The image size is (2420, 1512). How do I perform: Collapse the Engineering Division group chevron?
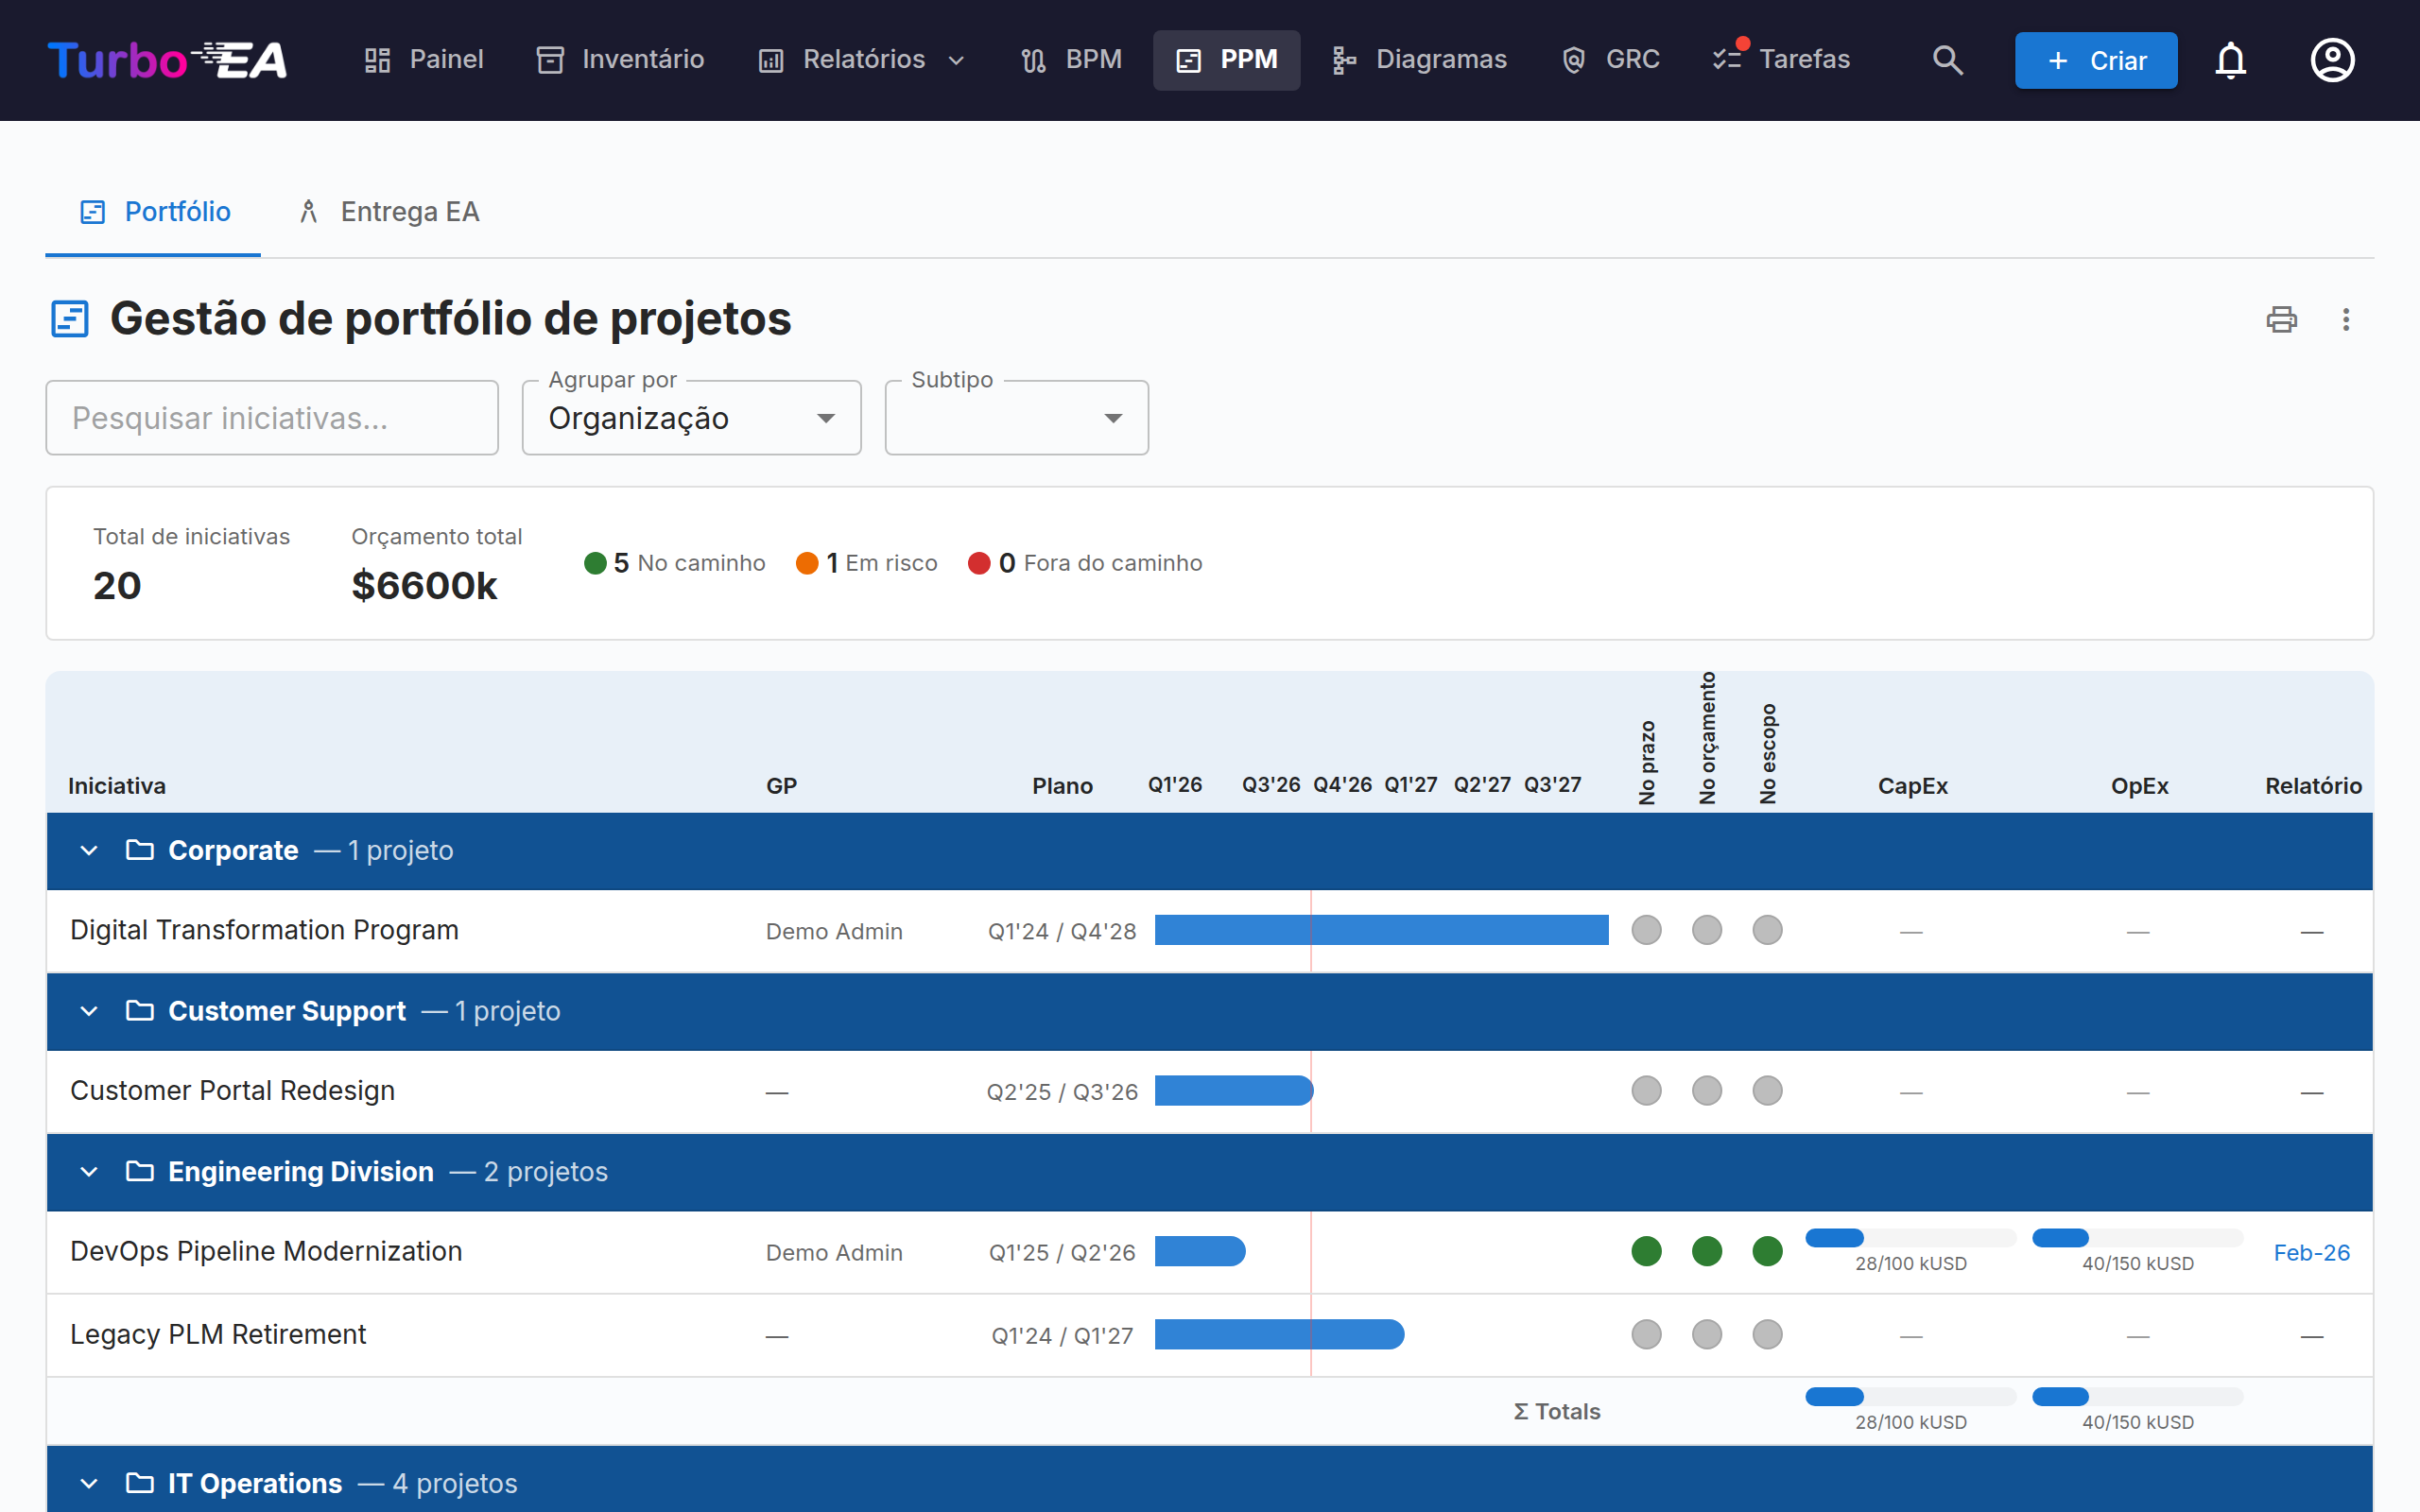click(89, 1171)
